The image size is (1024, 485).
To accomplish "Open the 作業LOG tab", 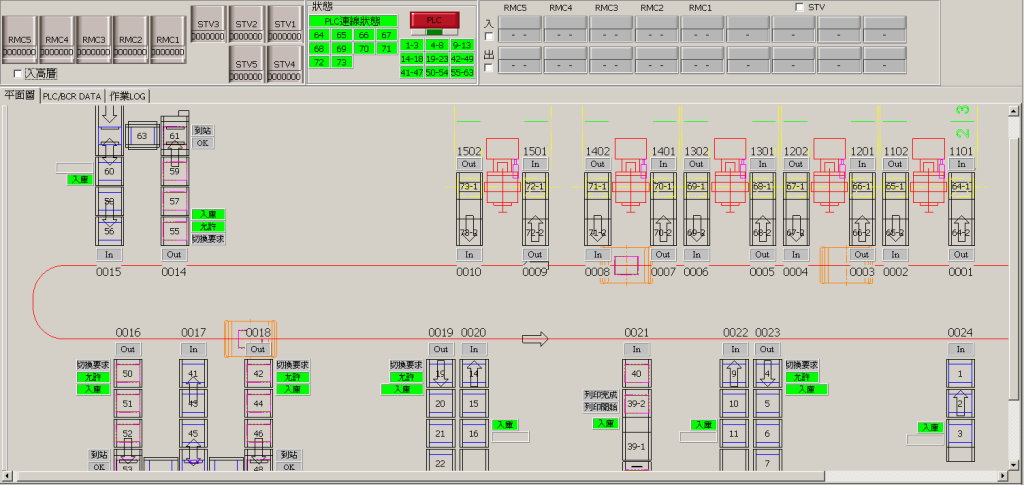I will point(127,96).
